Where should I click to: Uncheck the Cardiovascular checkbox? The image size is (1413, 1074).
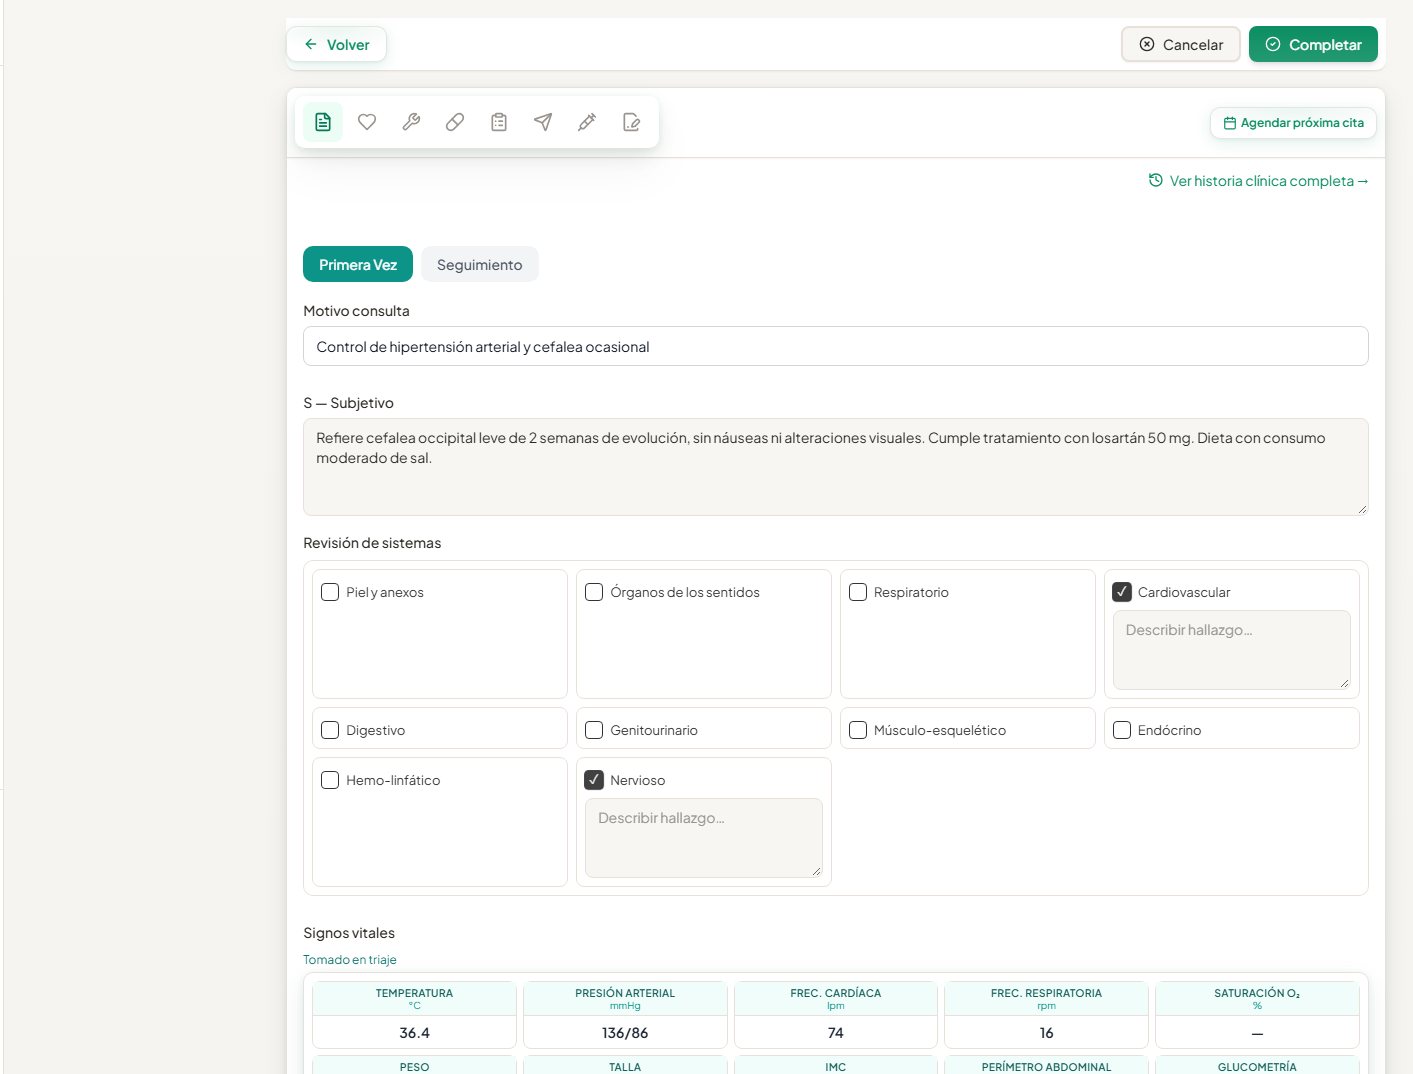click(x=1122, y=592)
